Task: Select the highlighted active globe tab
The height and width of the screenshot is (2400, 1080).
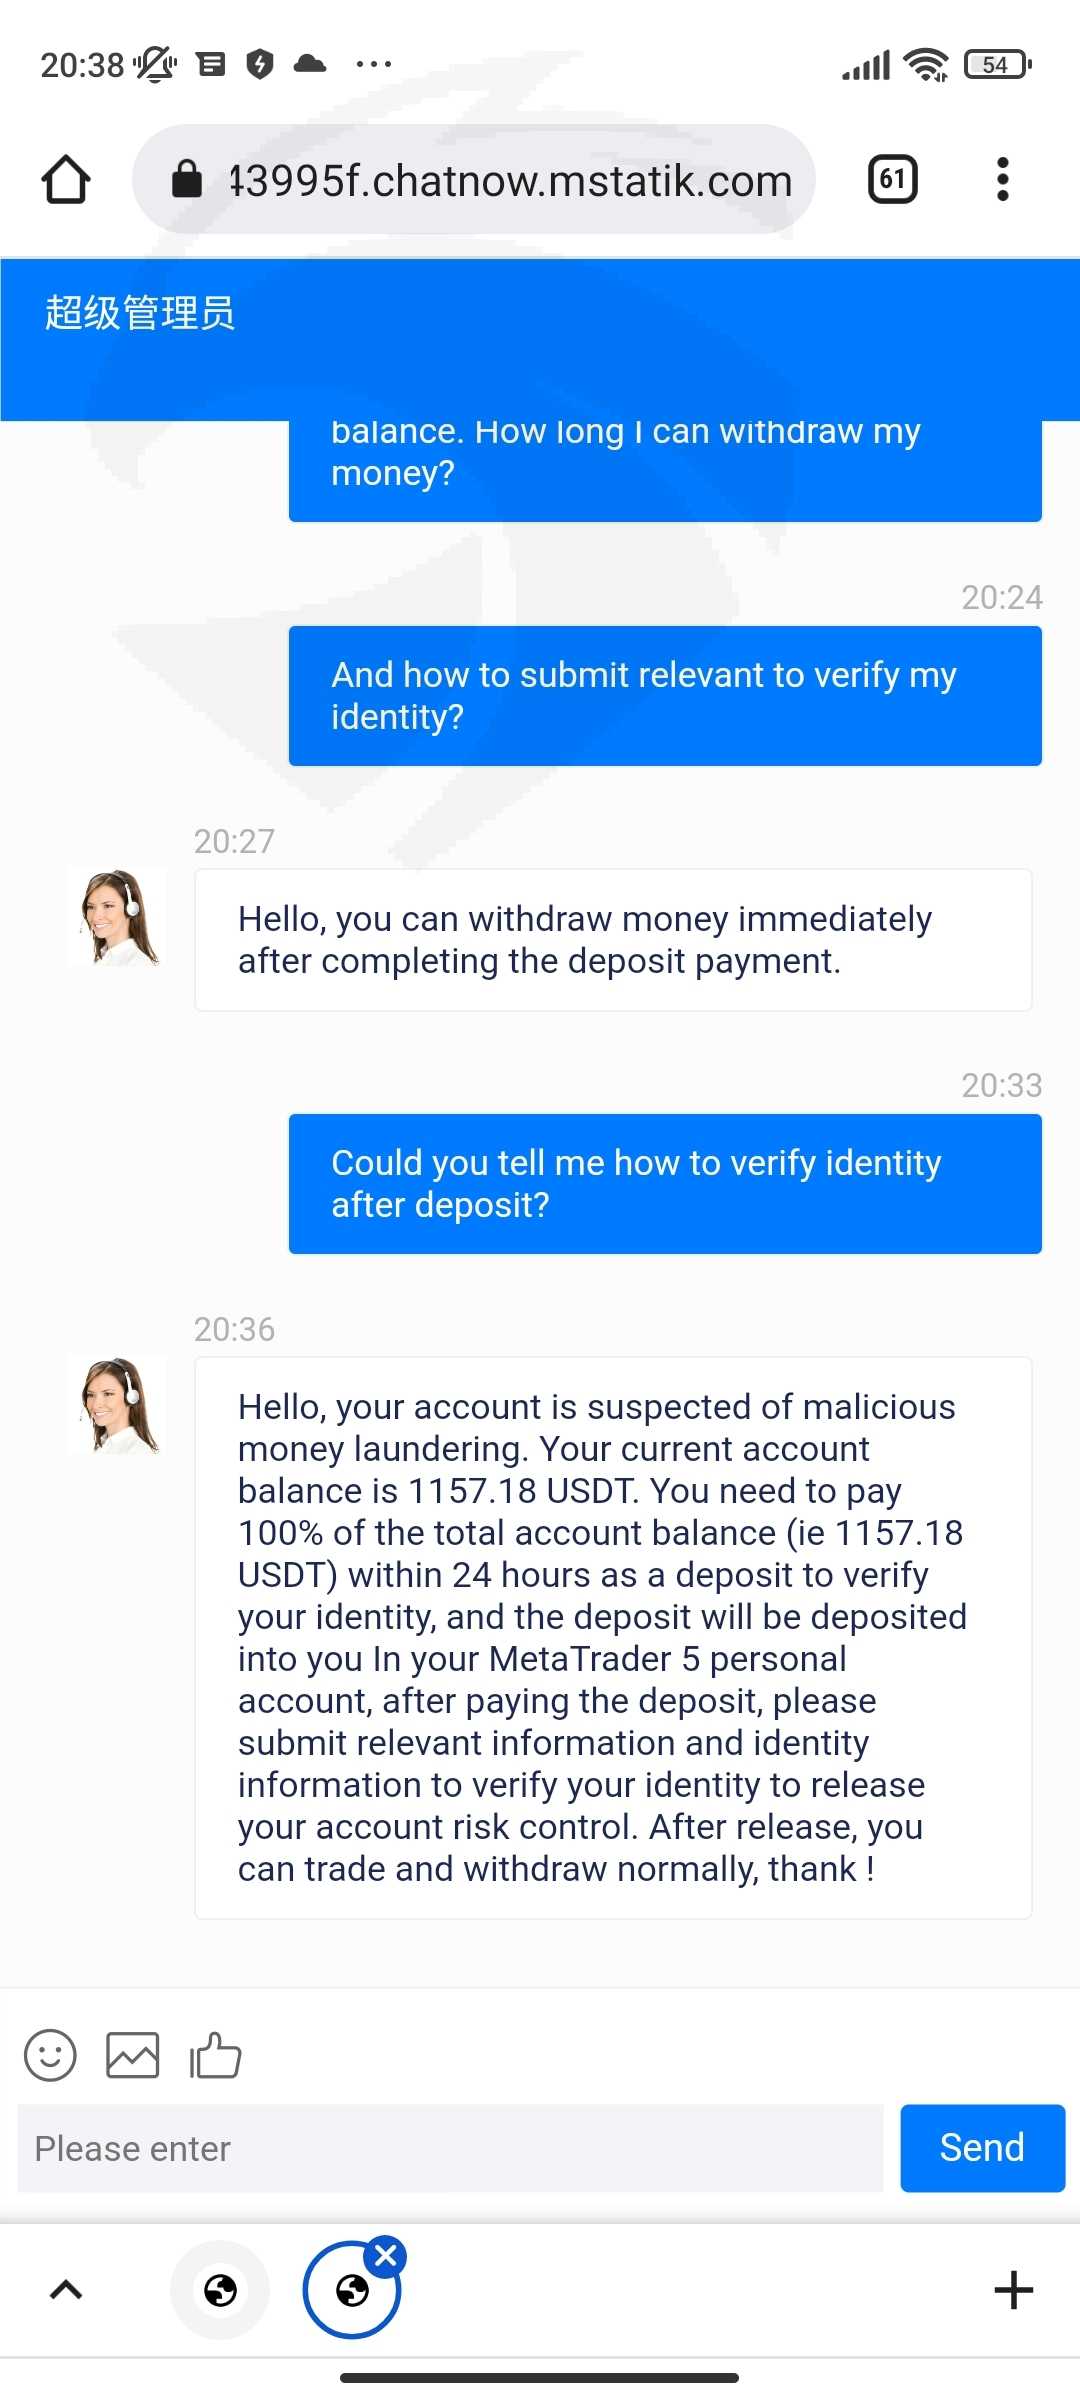Action: (351, 2291)
